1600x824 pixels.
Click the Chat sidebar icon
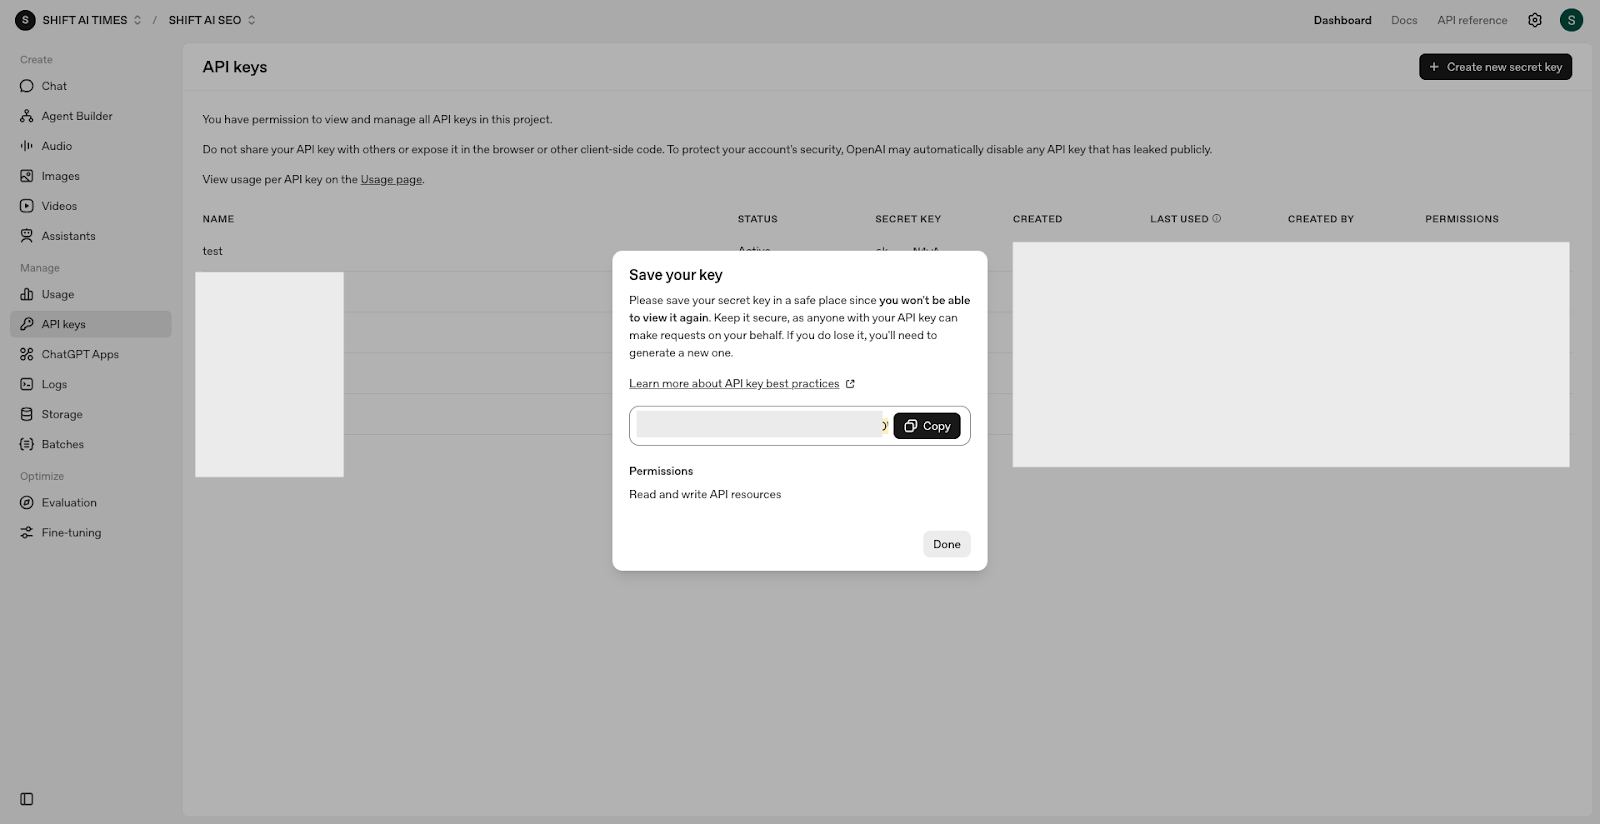tap(27, 86)
